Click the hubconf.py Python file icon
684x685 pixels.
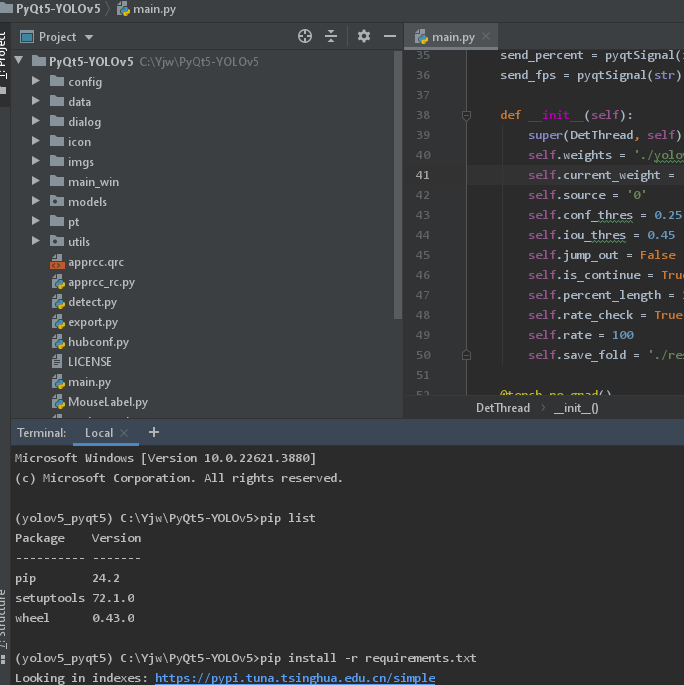pyautogui.click(x=58, y=342)
